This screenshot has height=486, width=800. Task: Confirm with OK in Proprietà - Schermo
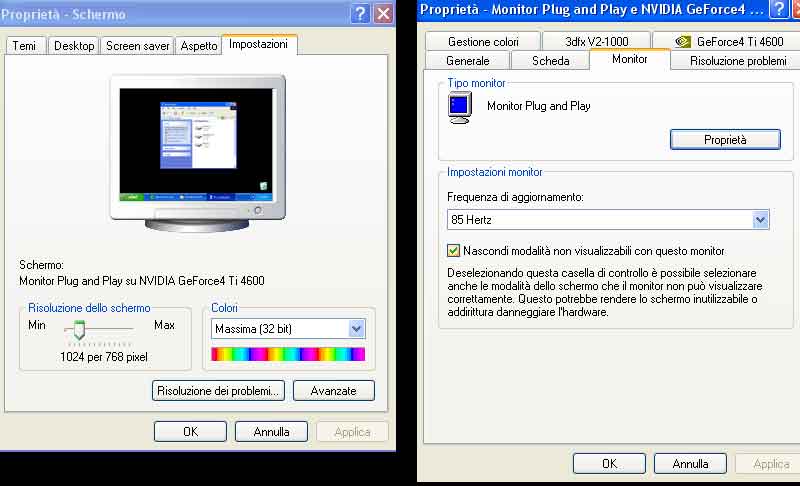tap(190, 432)
